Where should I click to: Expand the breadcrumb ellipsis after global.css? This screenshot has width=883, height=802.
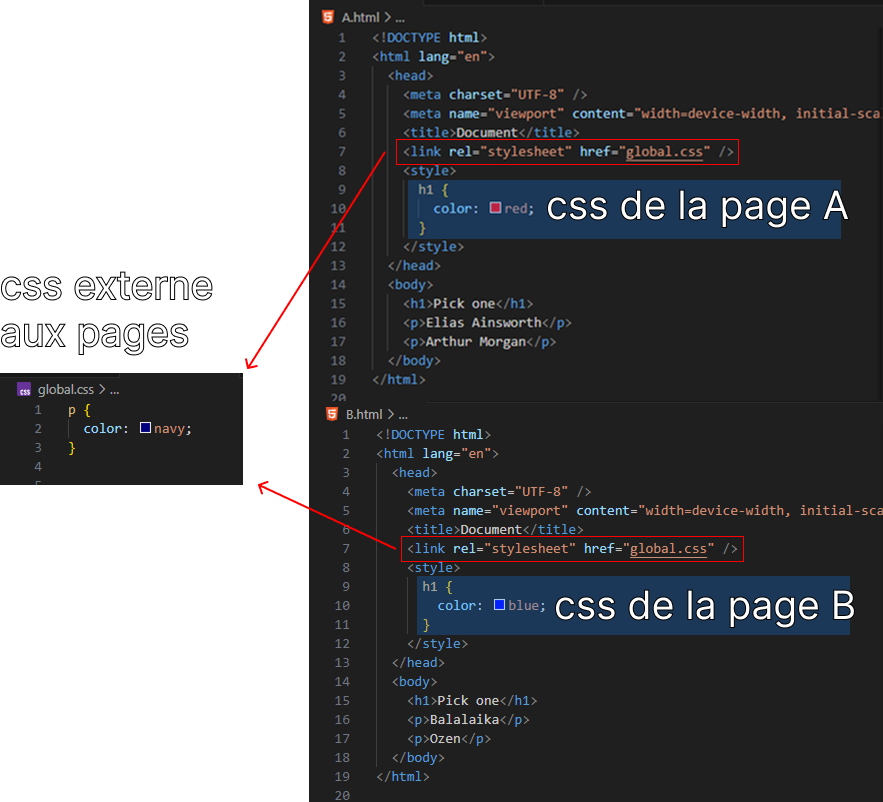[114, 390]
